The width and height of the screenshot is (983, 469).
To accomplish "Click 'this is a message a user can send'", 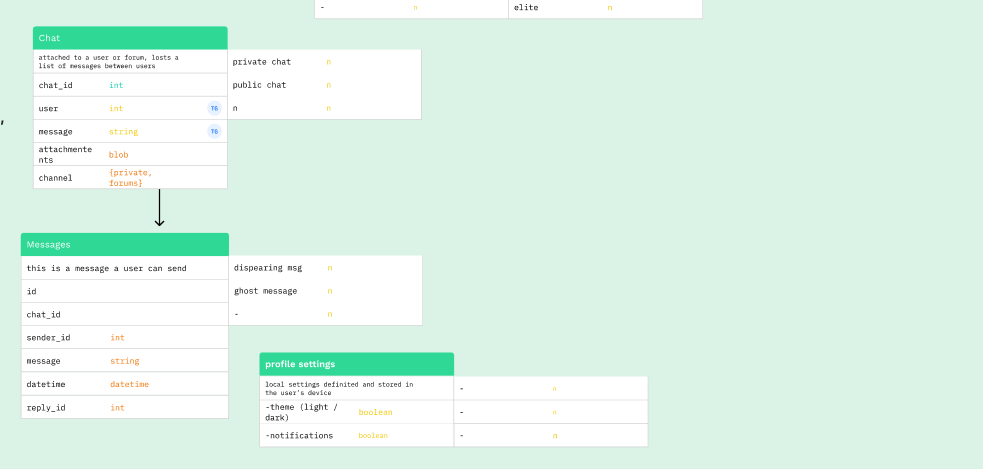I will 107,268.
